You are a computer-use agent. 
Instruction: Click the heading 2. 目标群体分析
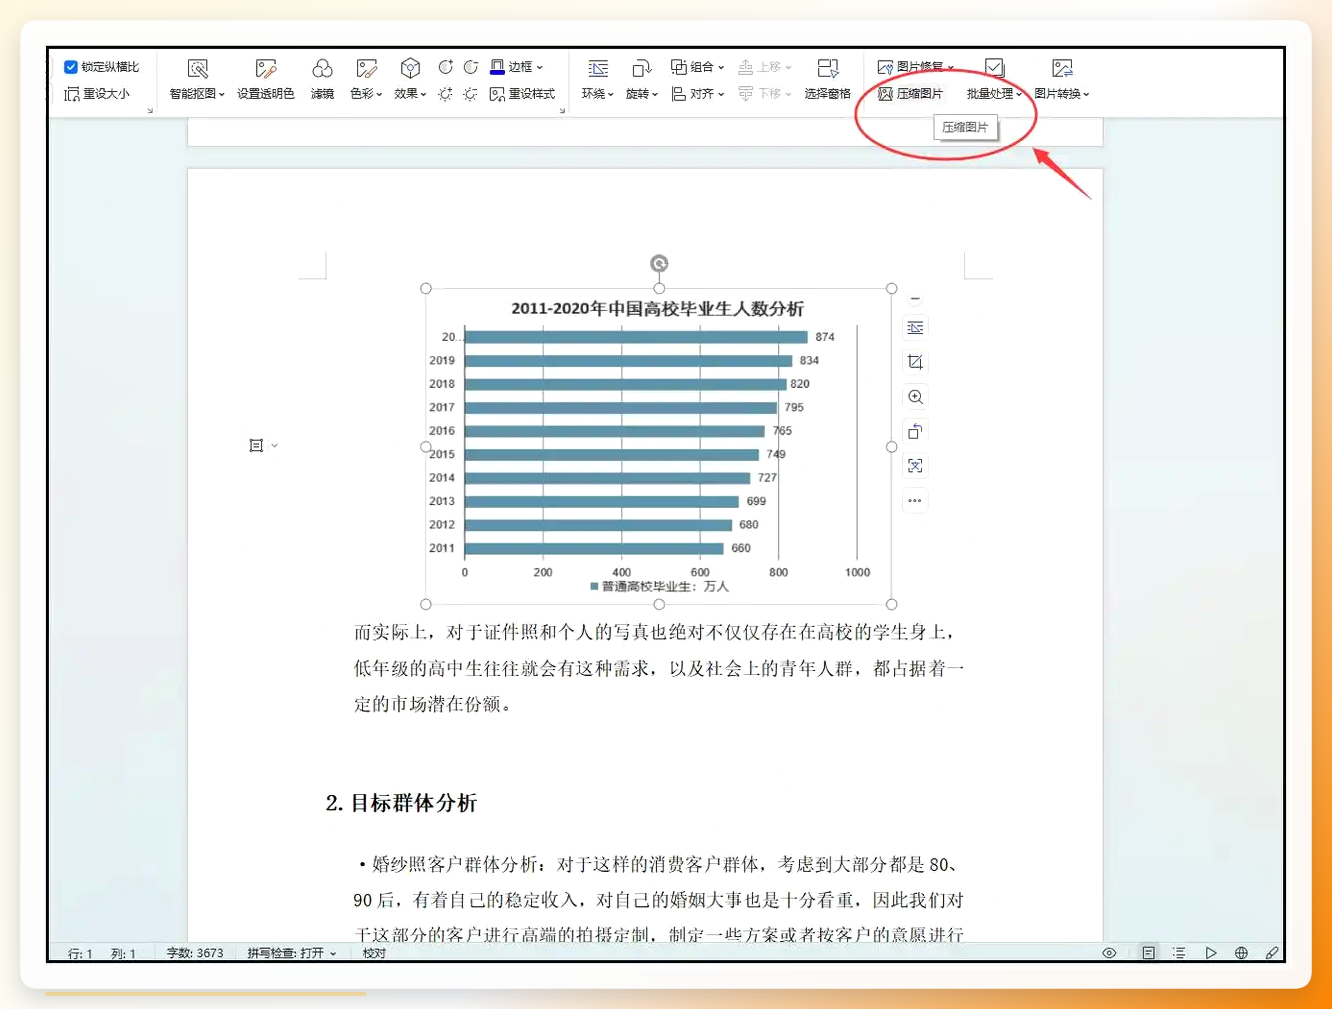click(x=401, y=803)
